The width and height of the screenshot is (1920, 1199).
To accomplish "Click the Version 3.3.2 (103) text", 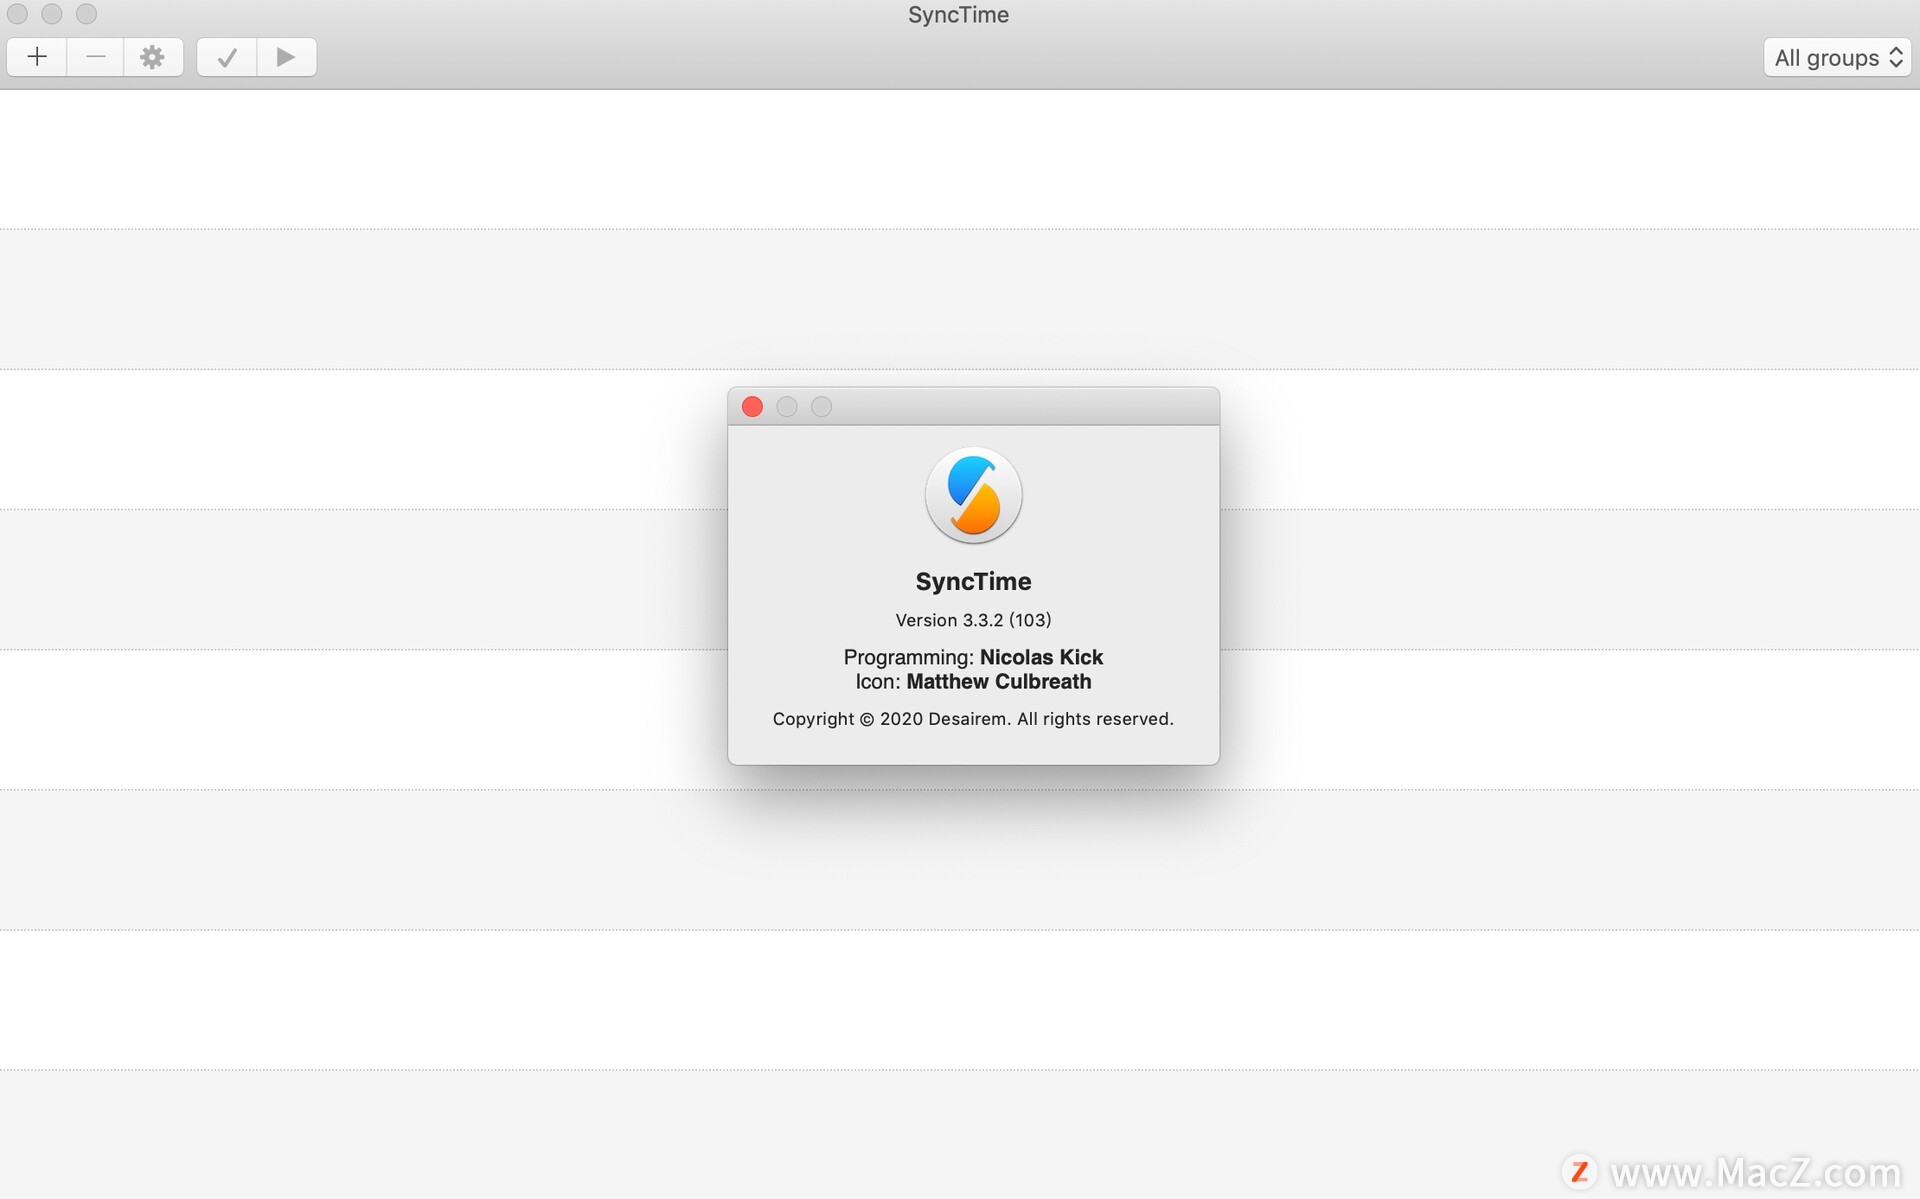I will (973, 620).
